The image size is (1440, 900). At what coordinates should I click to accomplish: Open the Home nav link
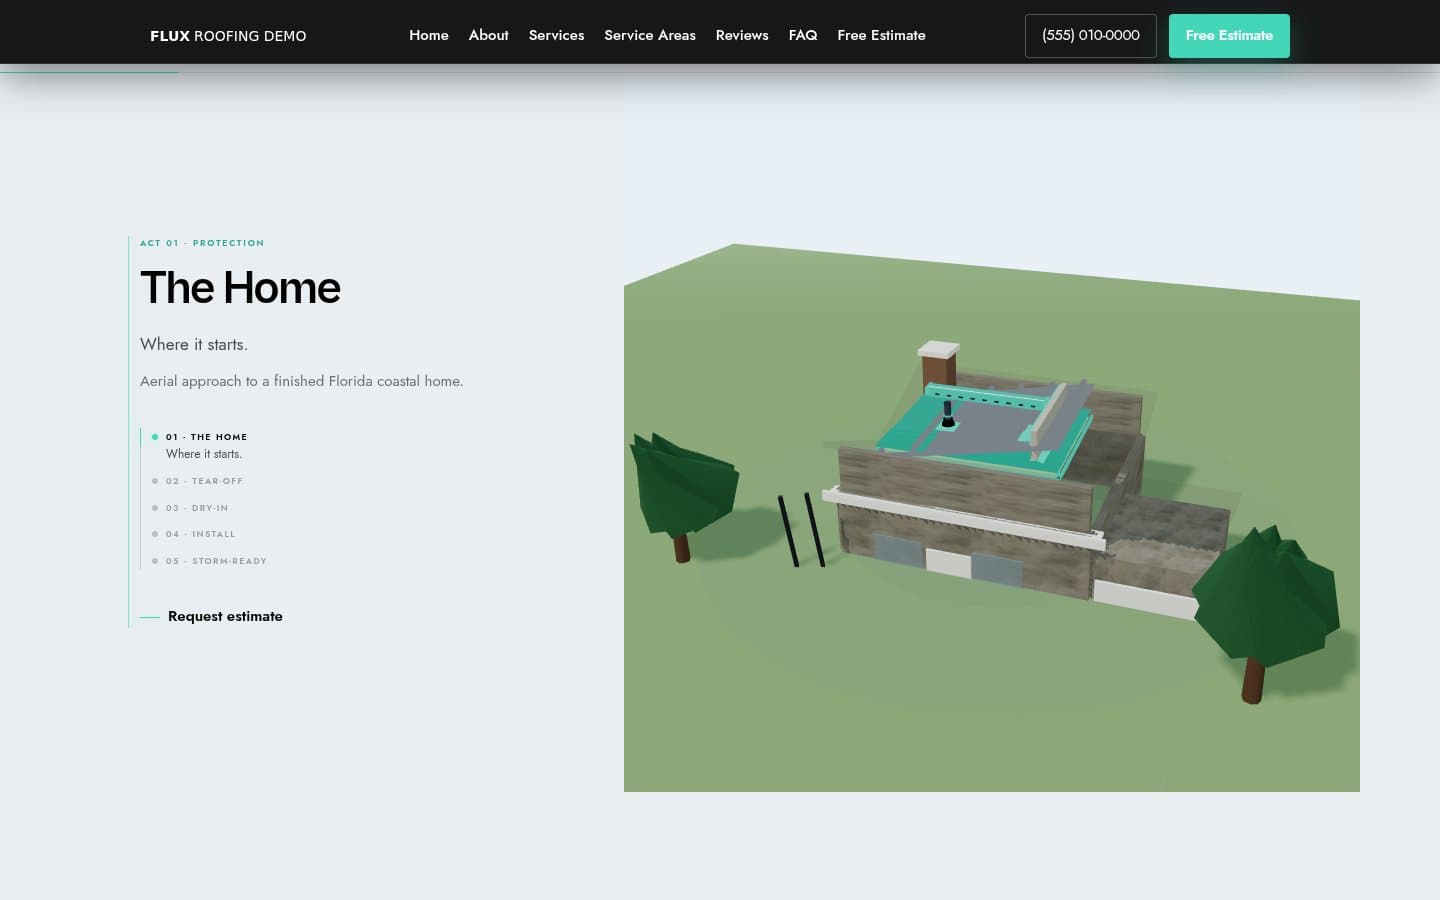[429, 35]
